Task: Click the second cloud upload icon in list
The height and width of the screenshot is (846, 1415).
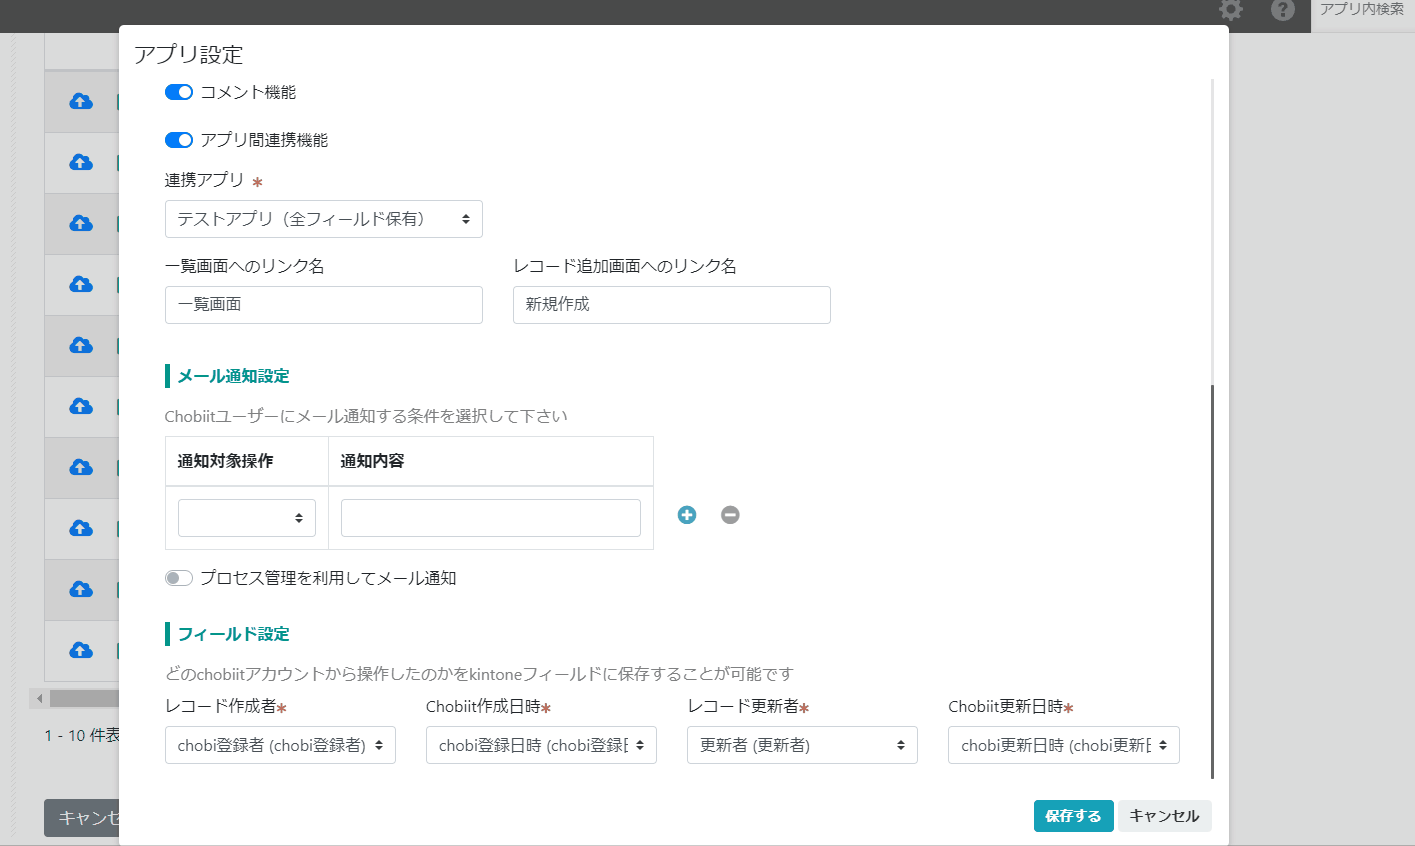Action: pyautogui.click(x=81, y=162)
